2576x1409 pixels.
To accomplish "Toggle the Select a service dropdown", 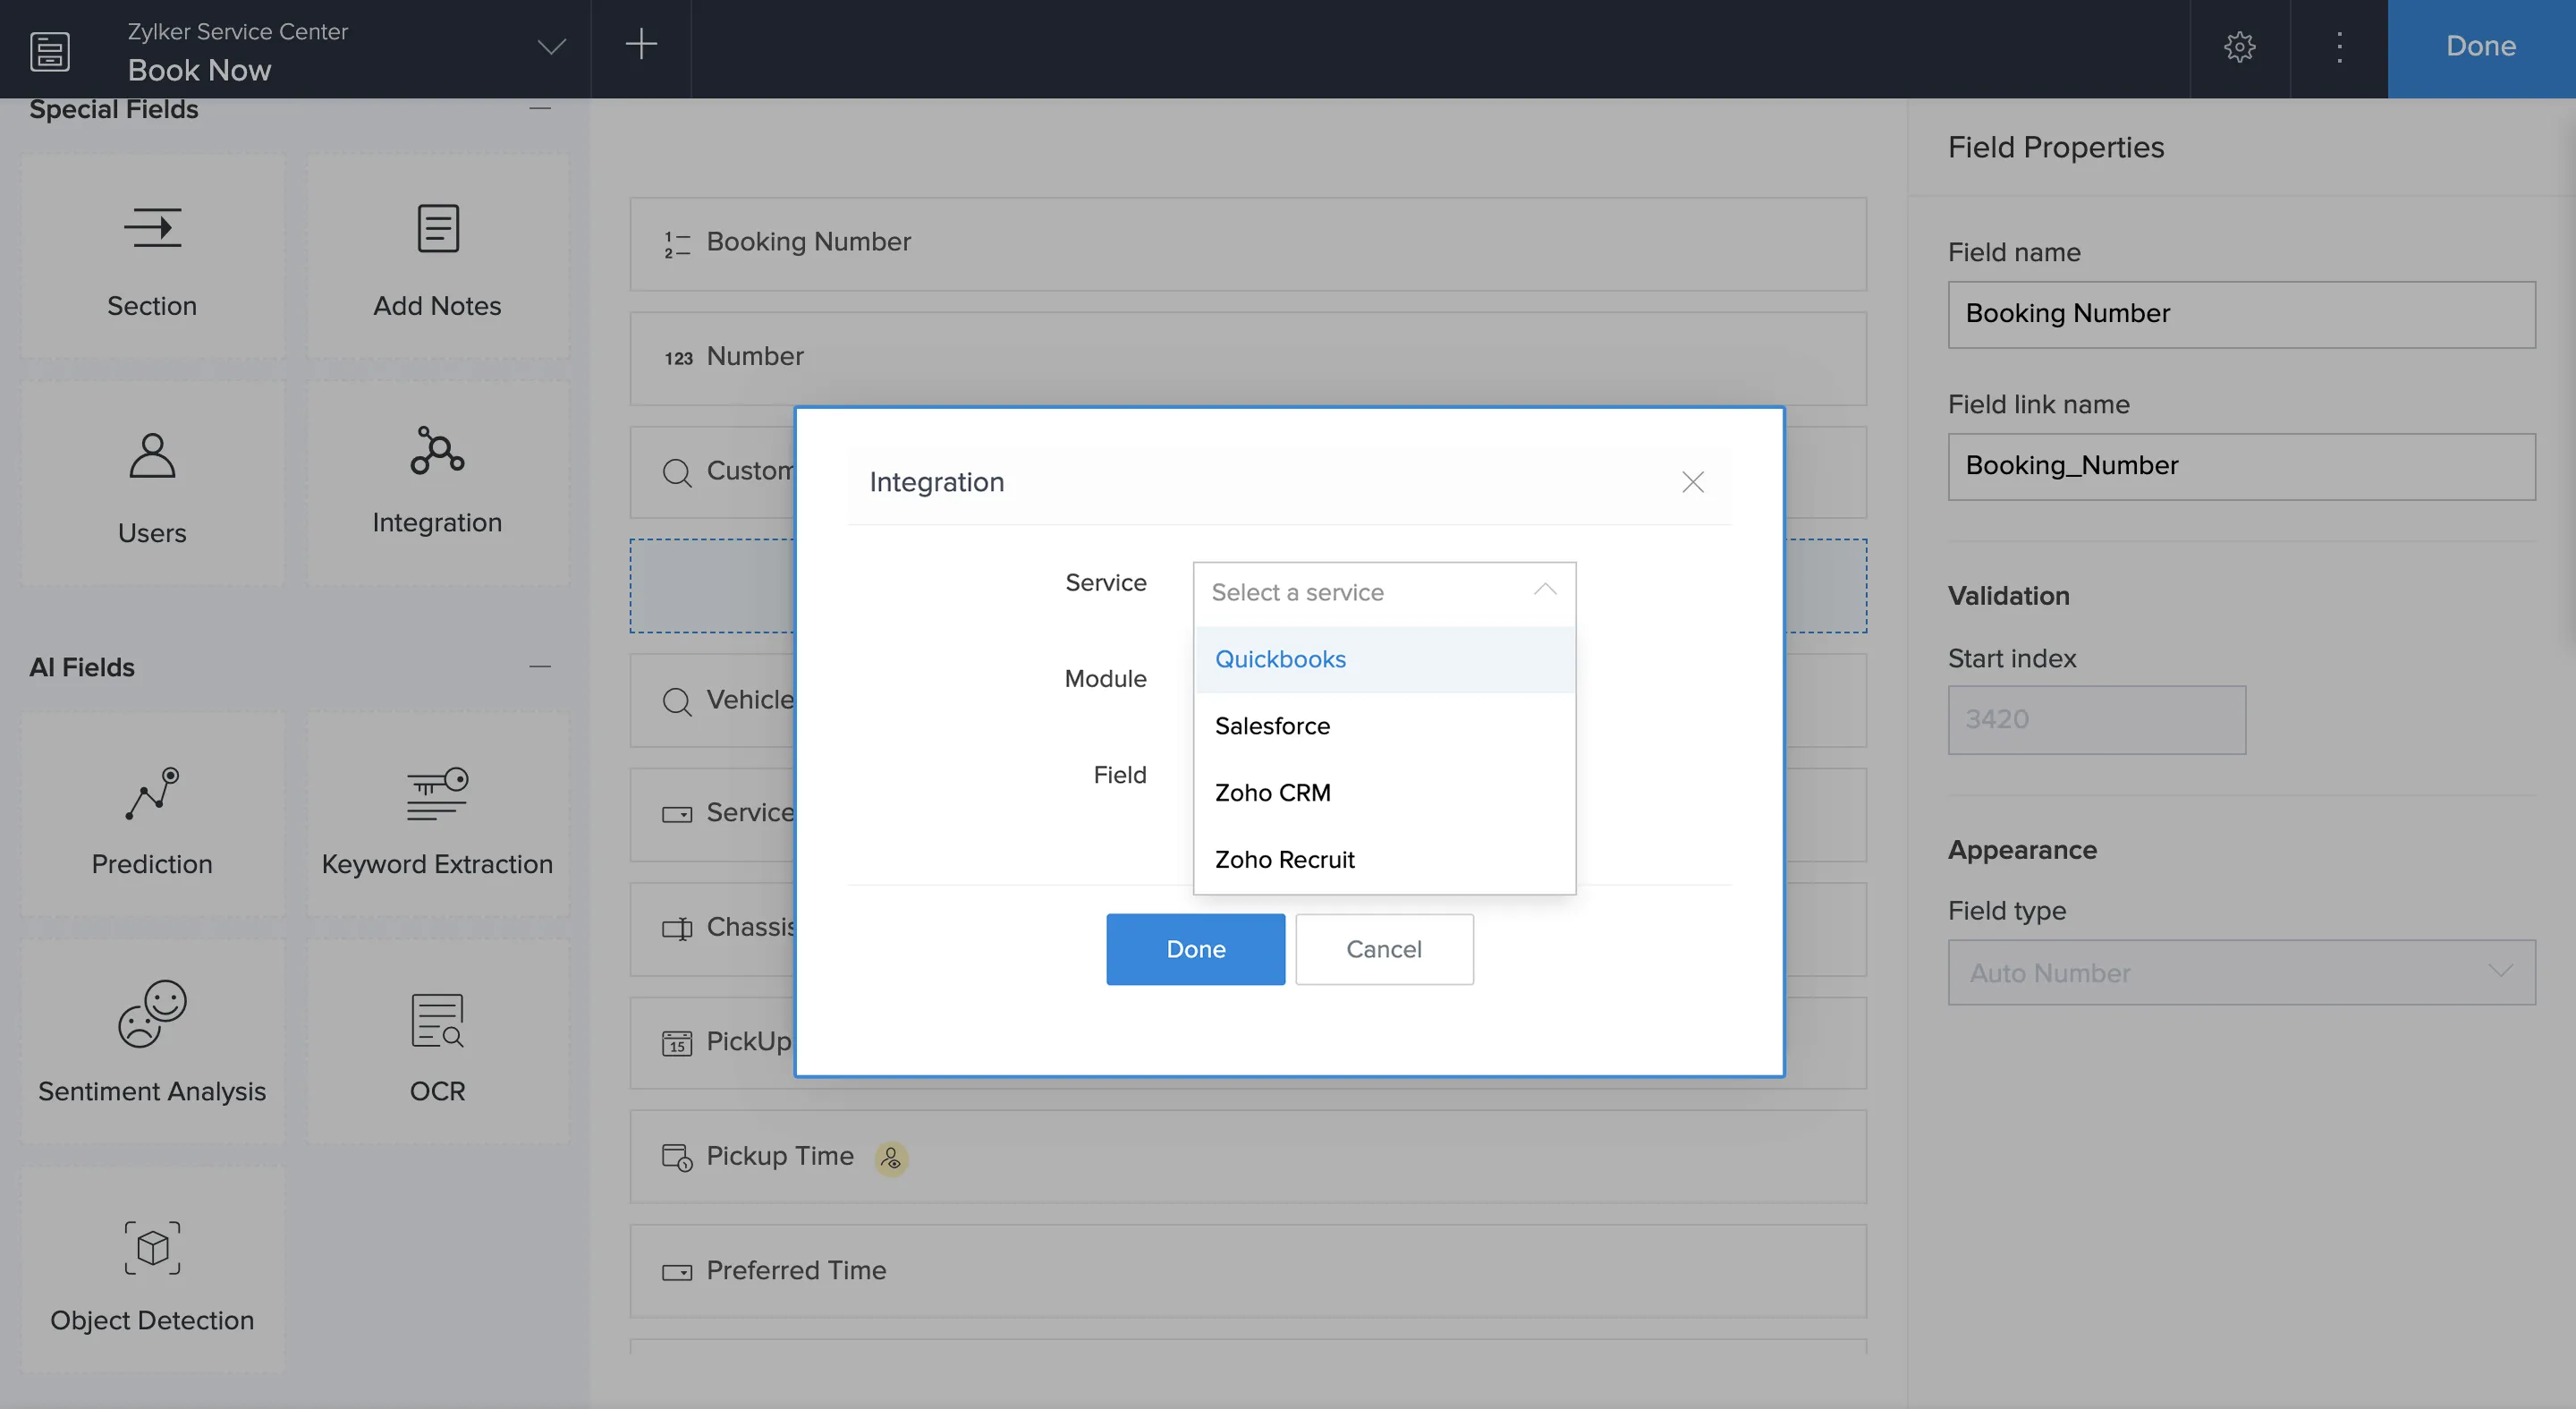I will pyautogui.click(x=1384, y=592).
